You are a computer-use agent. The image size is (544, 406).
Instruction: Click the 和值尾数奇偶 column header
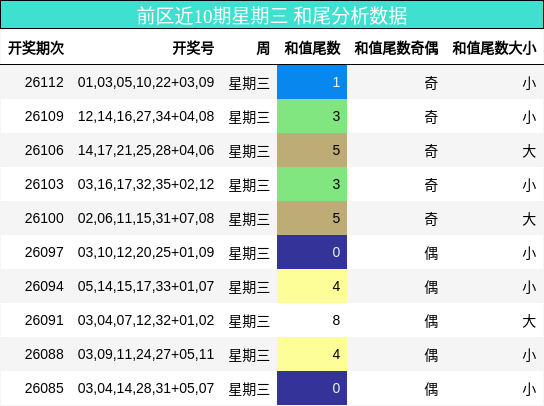click(396, 48)
